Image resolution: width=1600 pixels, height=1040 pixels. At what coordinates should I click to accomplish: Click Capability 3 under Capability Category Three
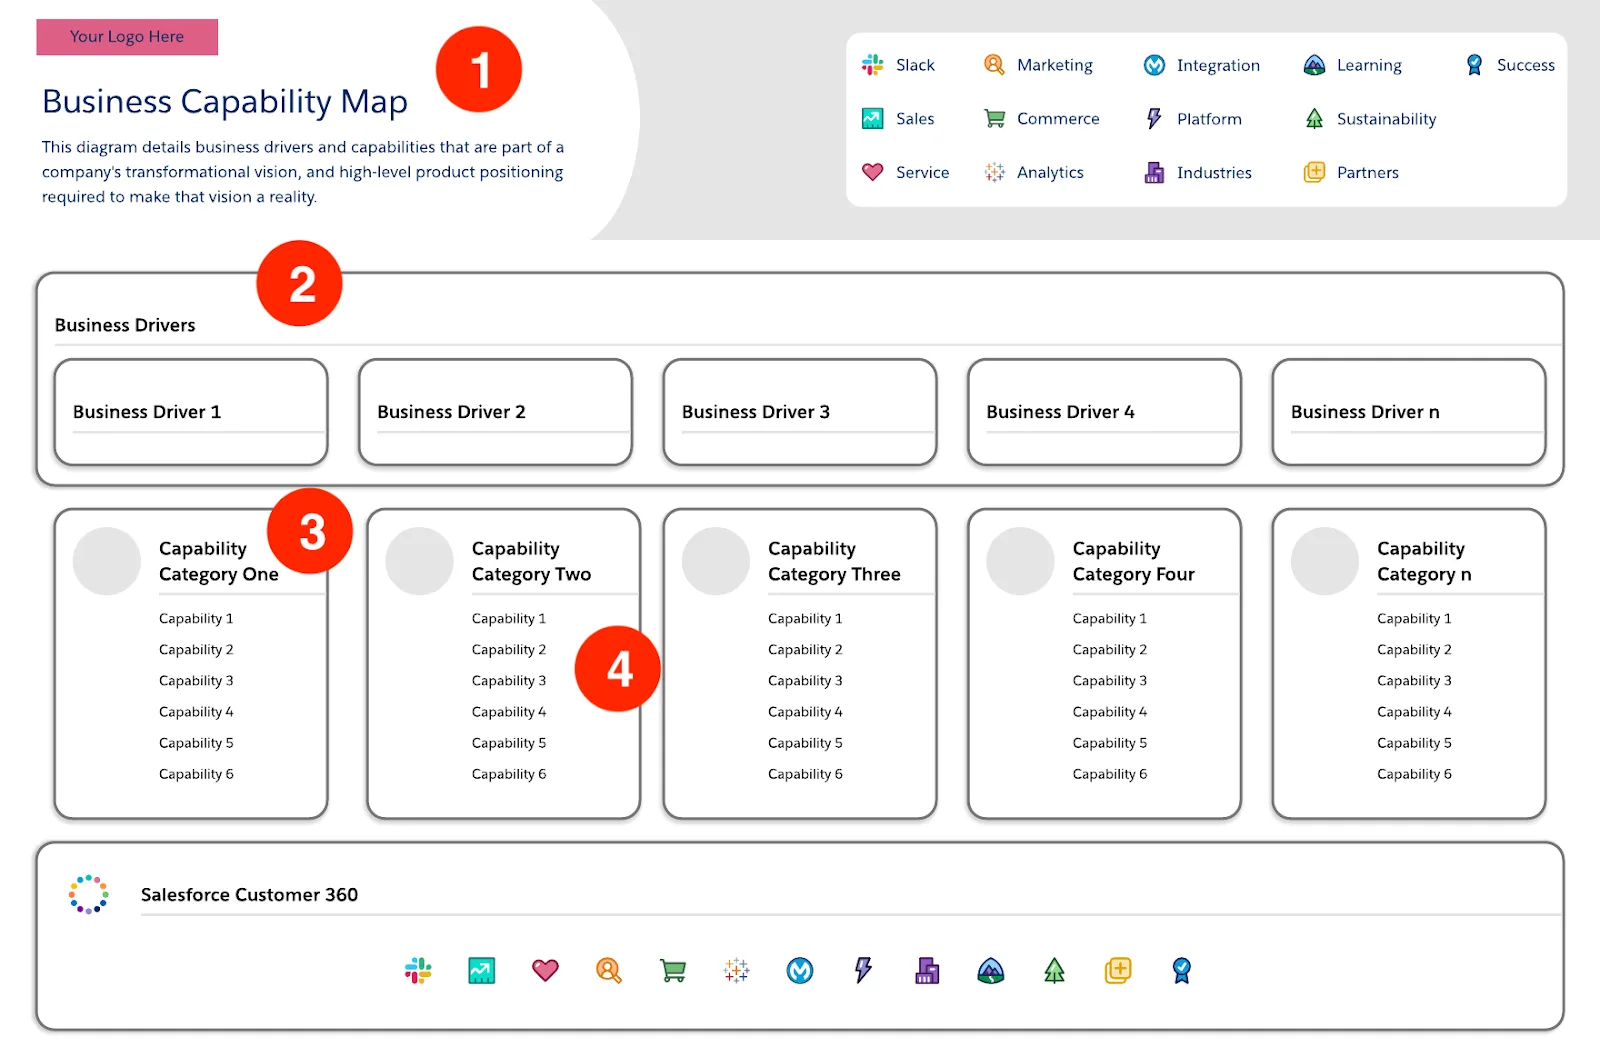tap(805, 681)
